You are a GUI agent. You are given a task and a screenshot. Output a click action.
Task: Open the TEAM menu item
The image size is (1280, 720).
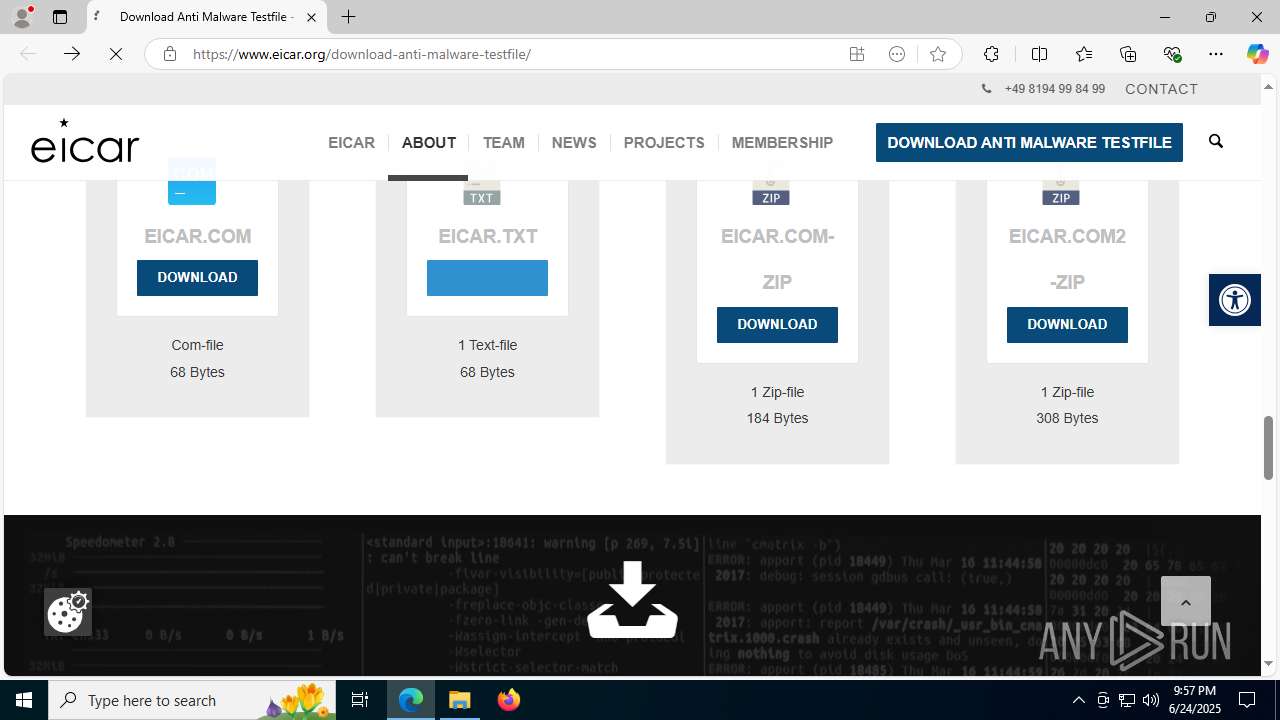click(503, 143)
